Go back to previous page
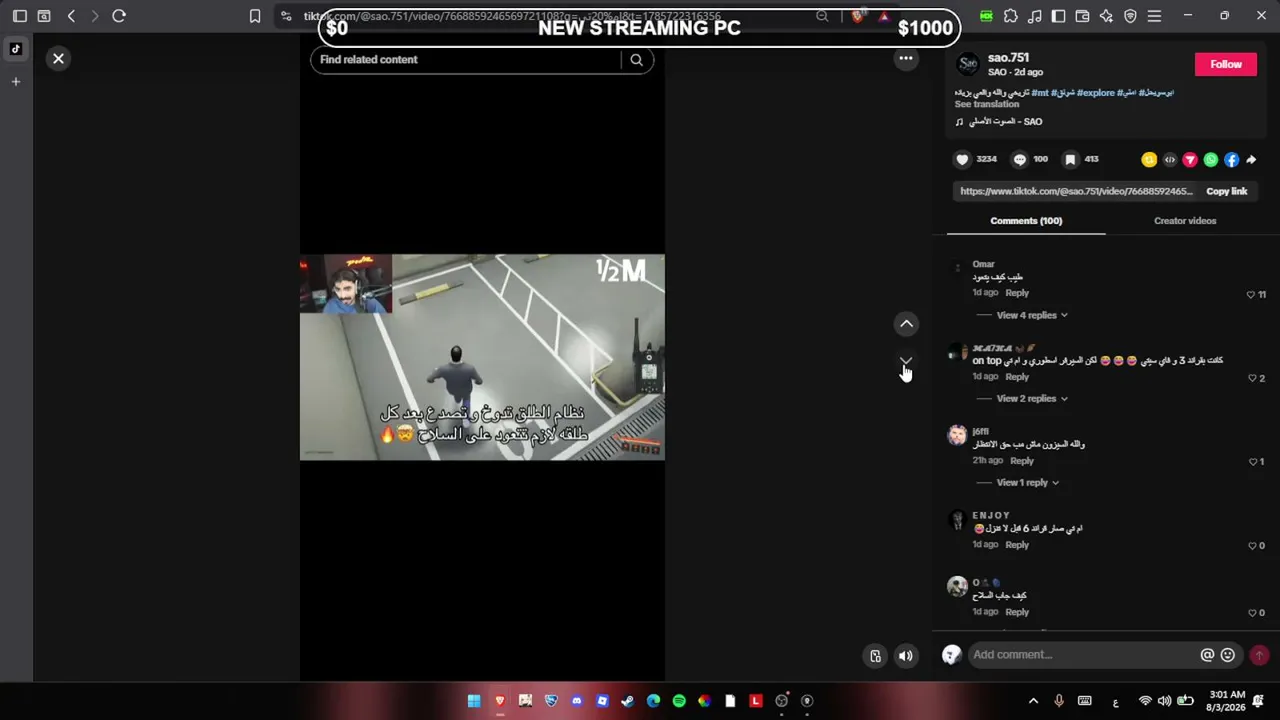 [x=71, y=16]
